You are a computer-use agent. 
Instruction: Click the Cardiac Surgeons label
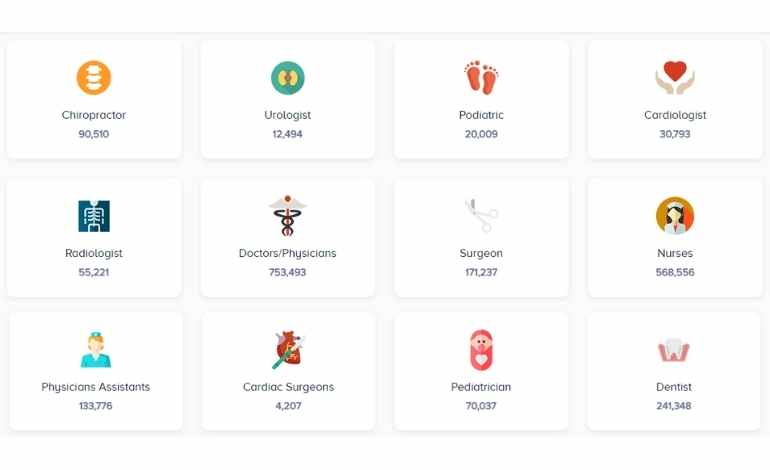[x=288, y=387]
